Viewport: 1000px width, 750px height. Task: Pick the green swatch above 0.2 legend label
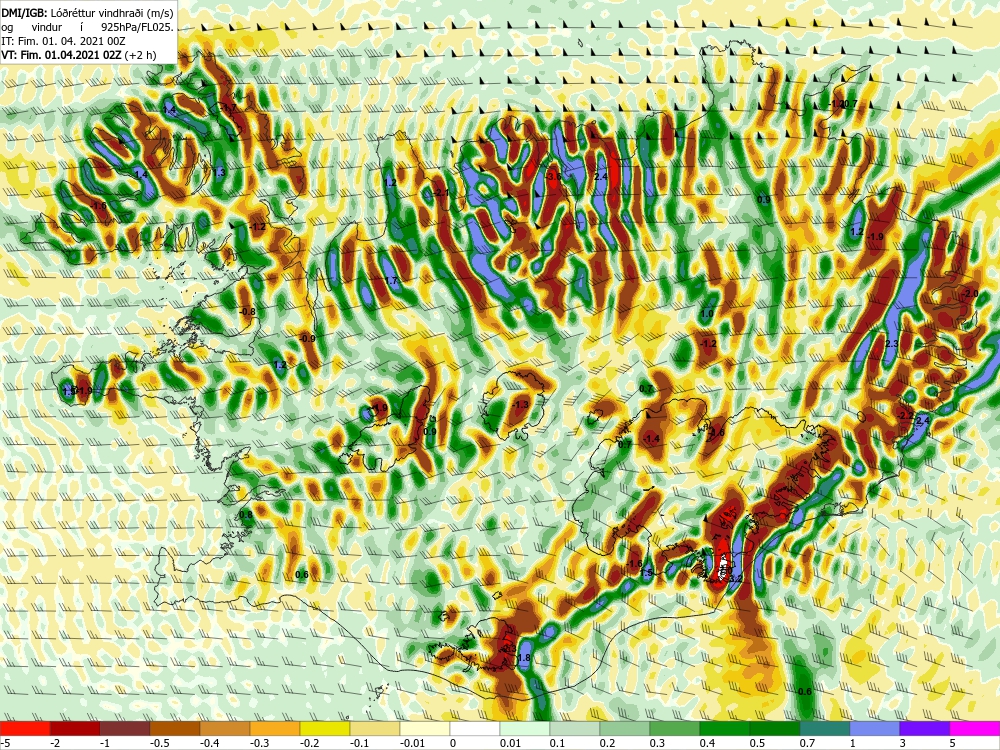click(625, 728)
